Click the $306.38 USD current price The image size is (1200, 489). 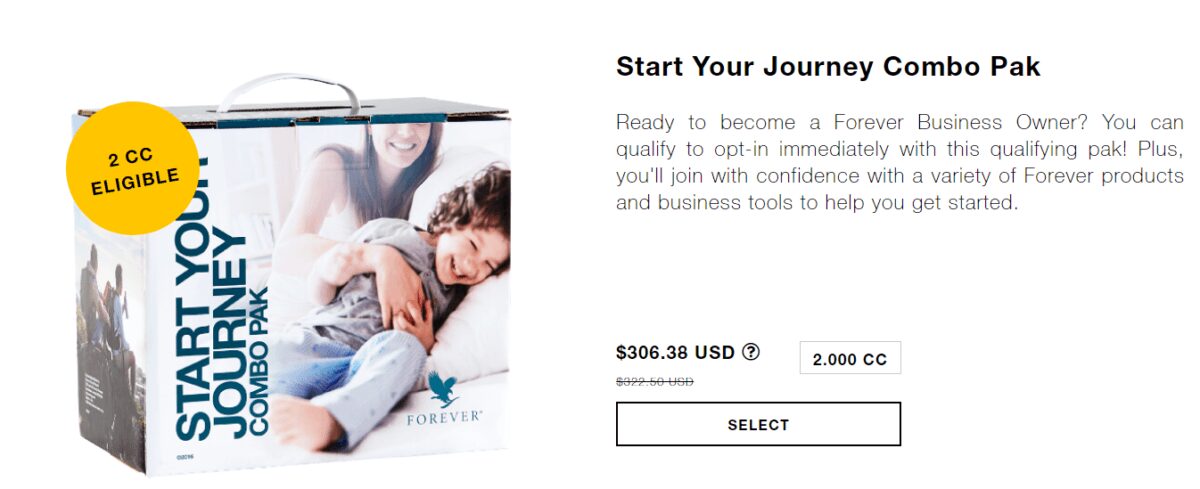(675, 352)
